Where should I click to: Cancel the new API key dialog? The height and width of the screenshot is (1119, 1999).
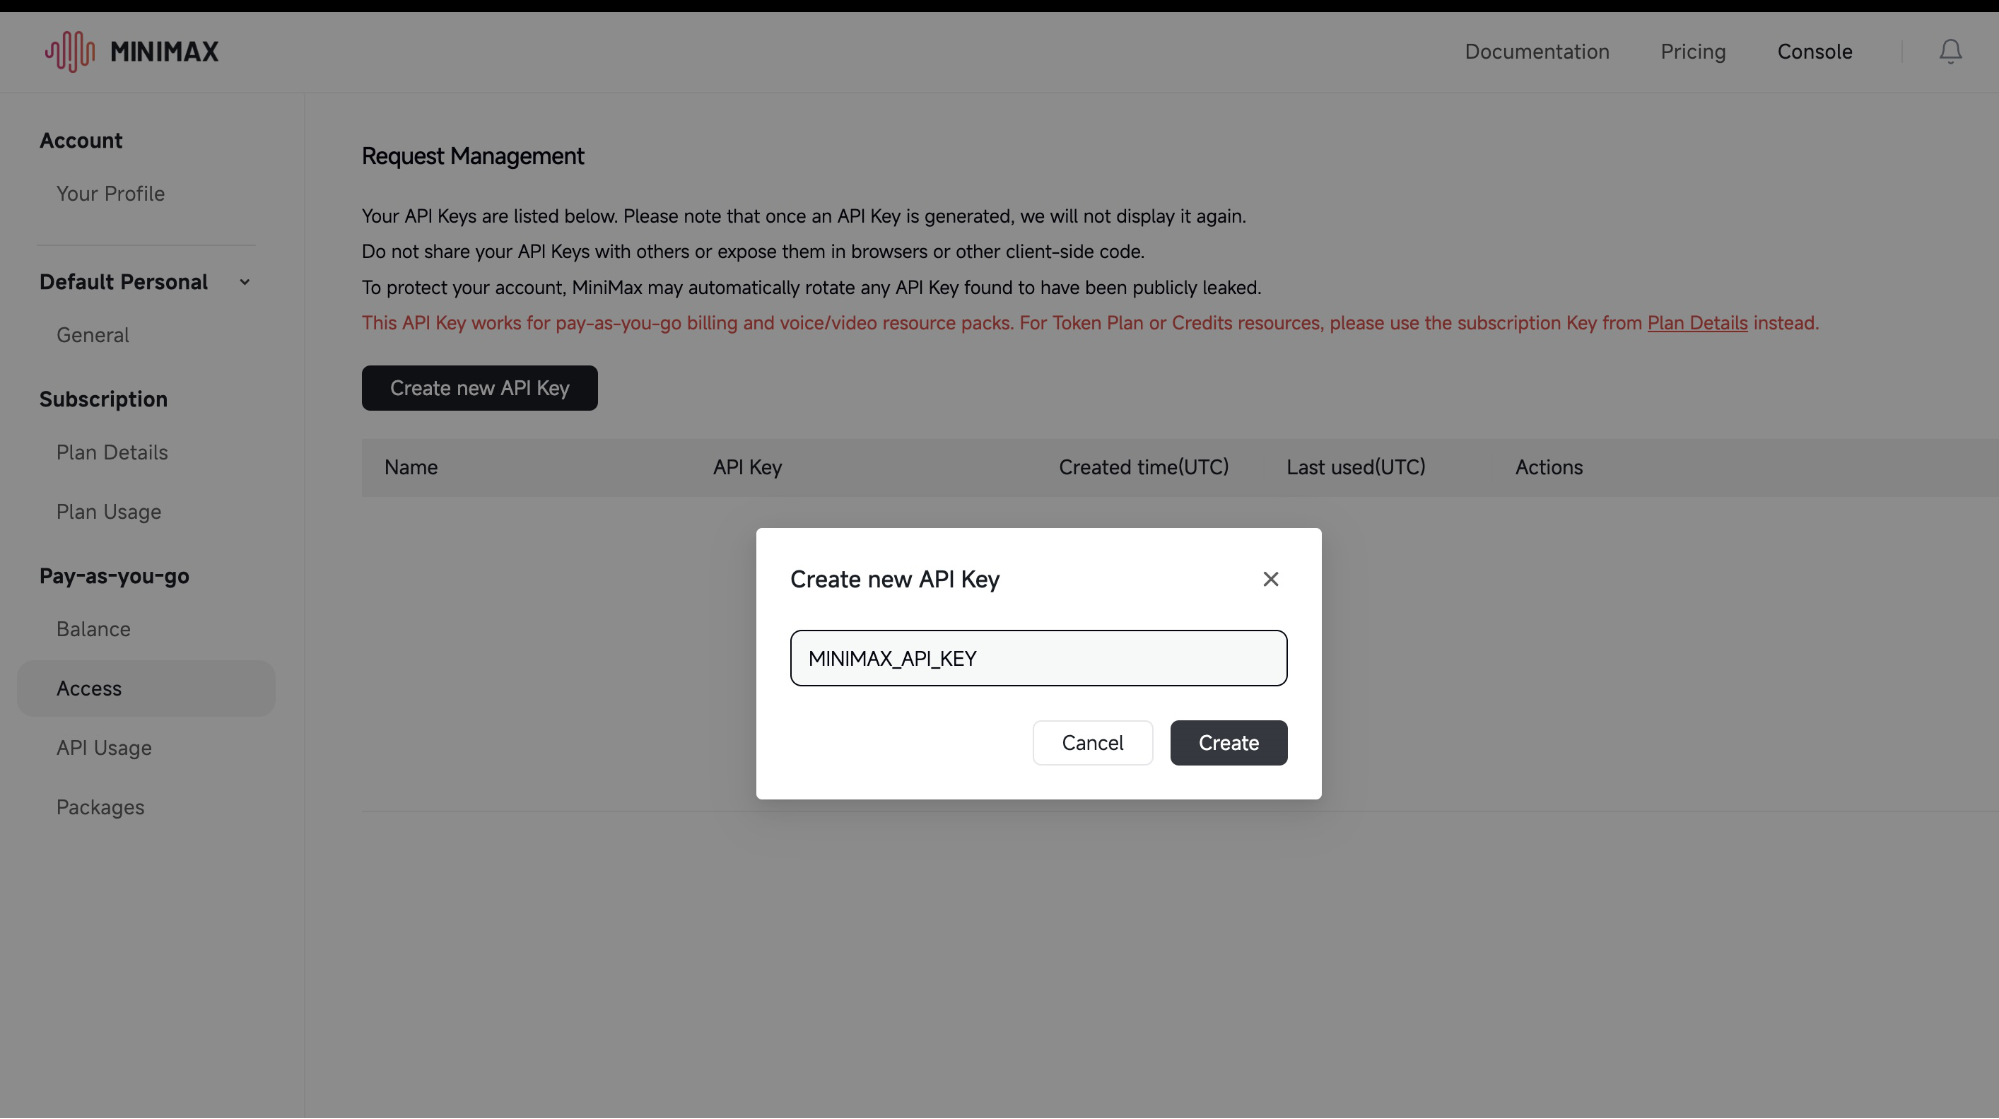pyautogui.click(x=1092, y=743)
